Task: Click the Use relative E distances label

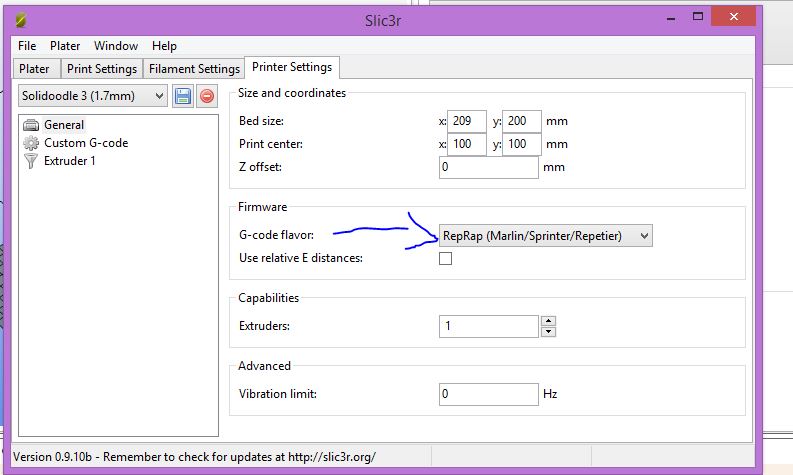Action: 301,258
